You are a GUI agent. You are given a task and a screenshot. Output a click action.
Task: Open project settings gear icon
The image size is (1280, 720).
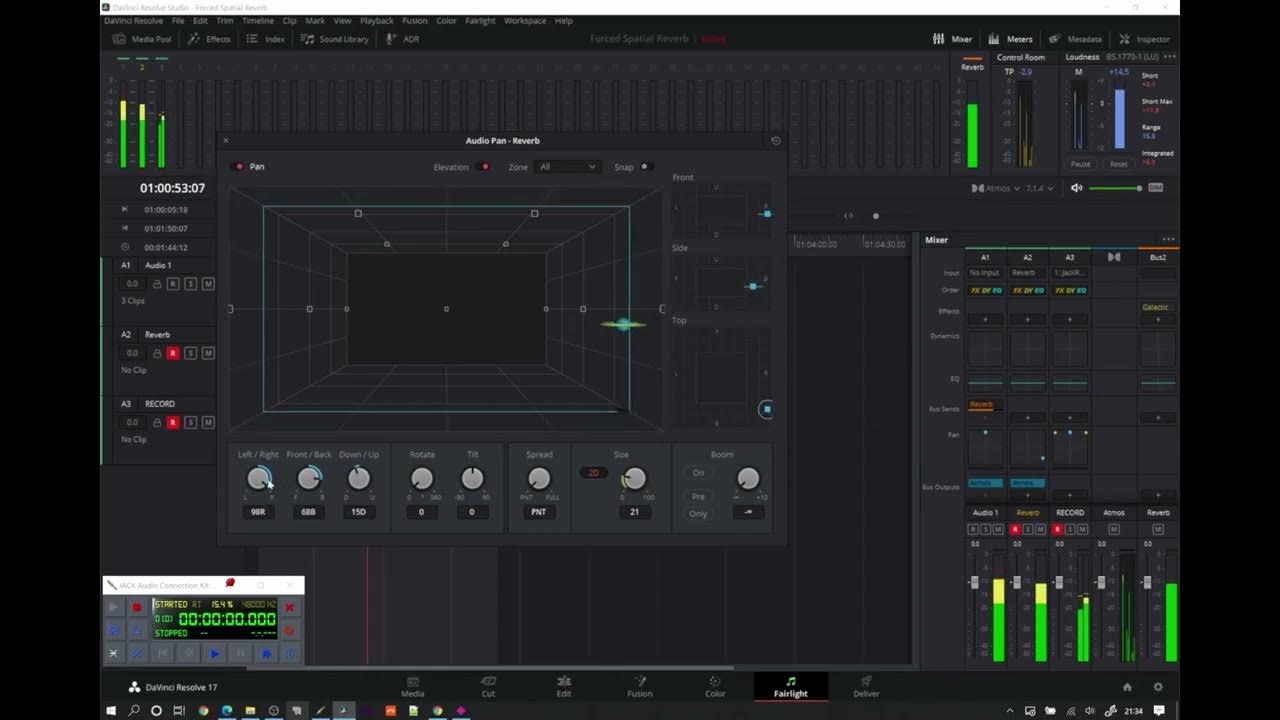pos(1158,687)
